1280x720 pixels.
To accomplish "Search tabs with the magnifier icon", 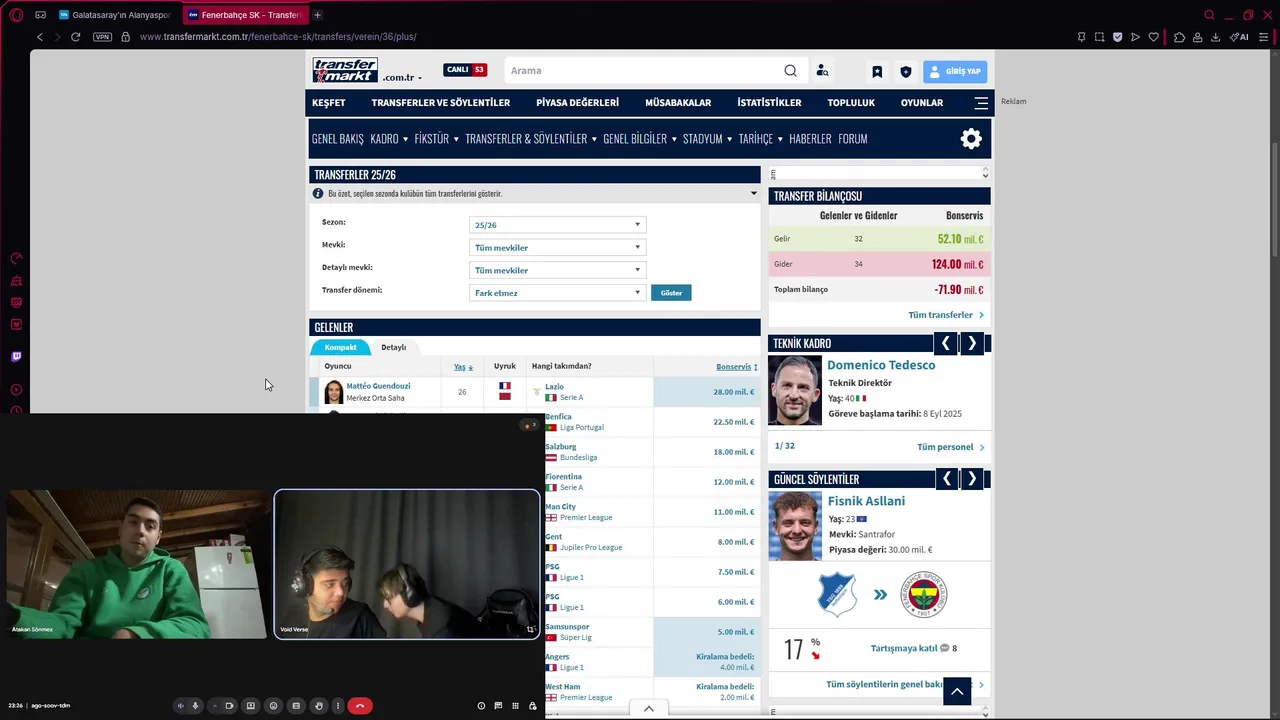I will click(x=1209, y=15).
